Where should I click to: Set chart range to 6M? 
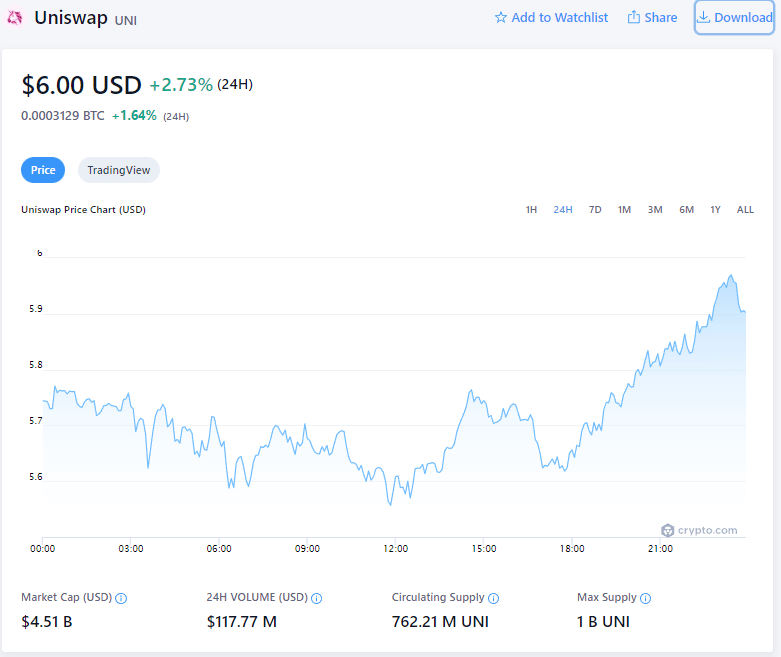[686, 210]
